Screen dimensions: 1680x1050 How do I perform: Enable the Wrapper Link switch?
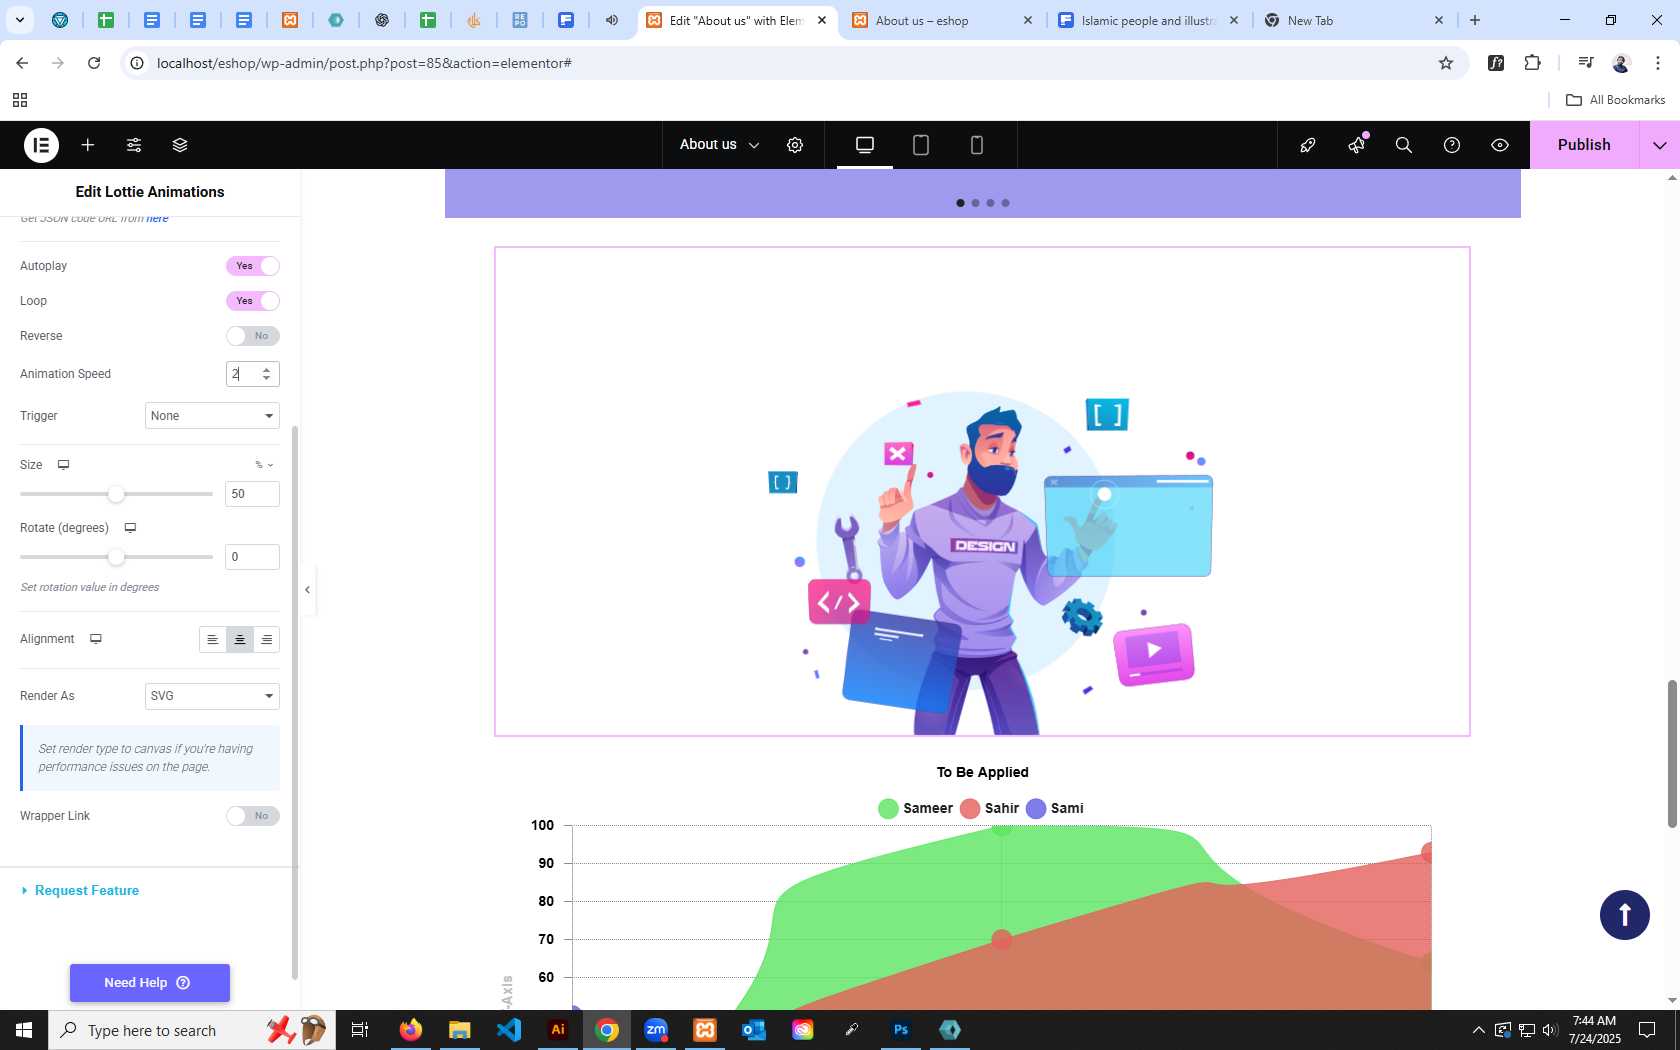253,816
